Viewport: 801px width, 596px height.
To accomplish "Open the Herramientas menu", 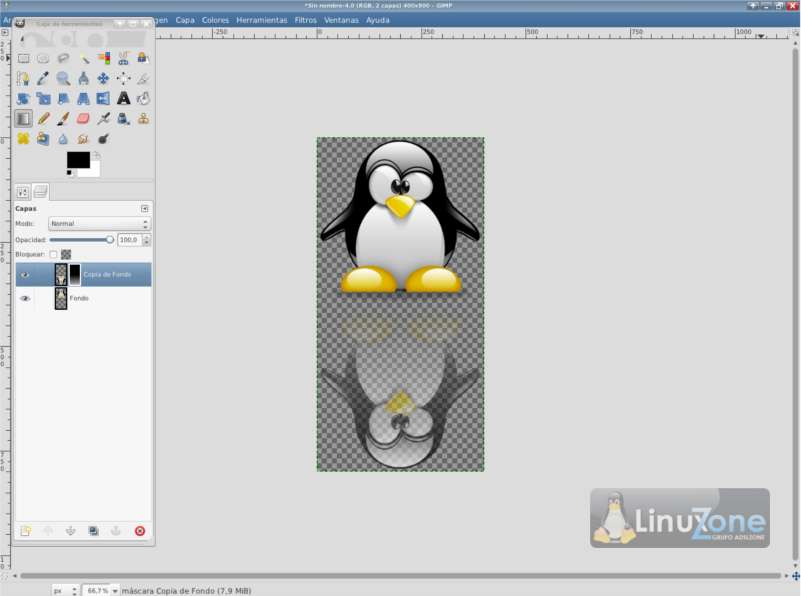I will 262,20.
